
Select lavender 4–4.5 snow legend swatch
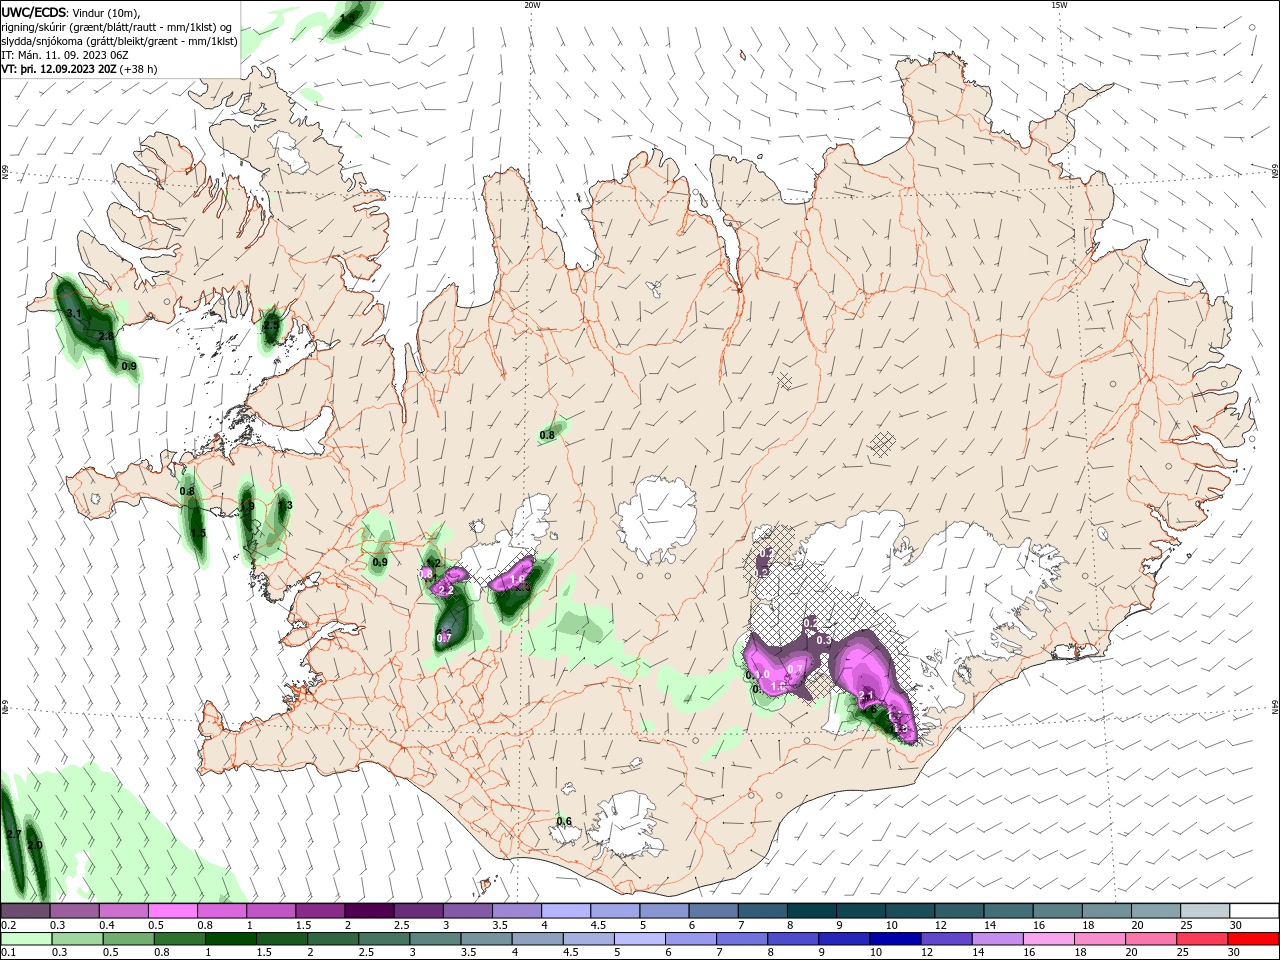pos(566,911)
